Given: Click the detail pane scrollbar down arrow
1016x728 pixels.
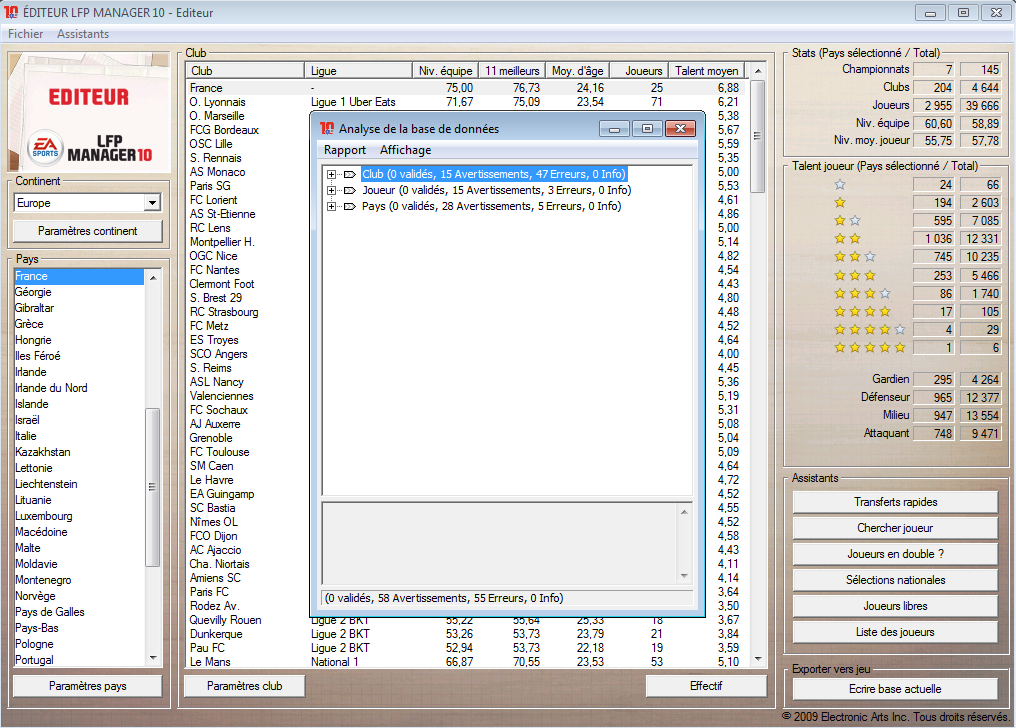Looking at the screenshot, I should [x=684, y=576].
